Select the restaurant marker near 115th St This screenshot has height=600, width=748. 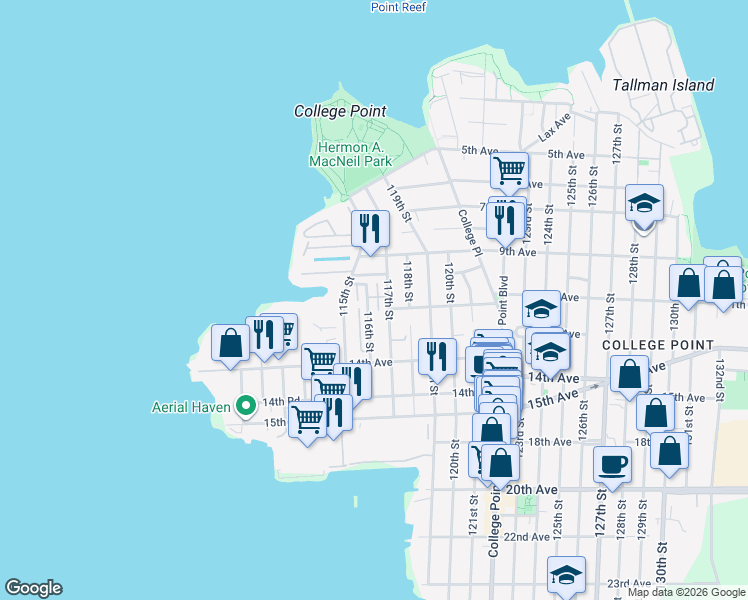(370, 229)
